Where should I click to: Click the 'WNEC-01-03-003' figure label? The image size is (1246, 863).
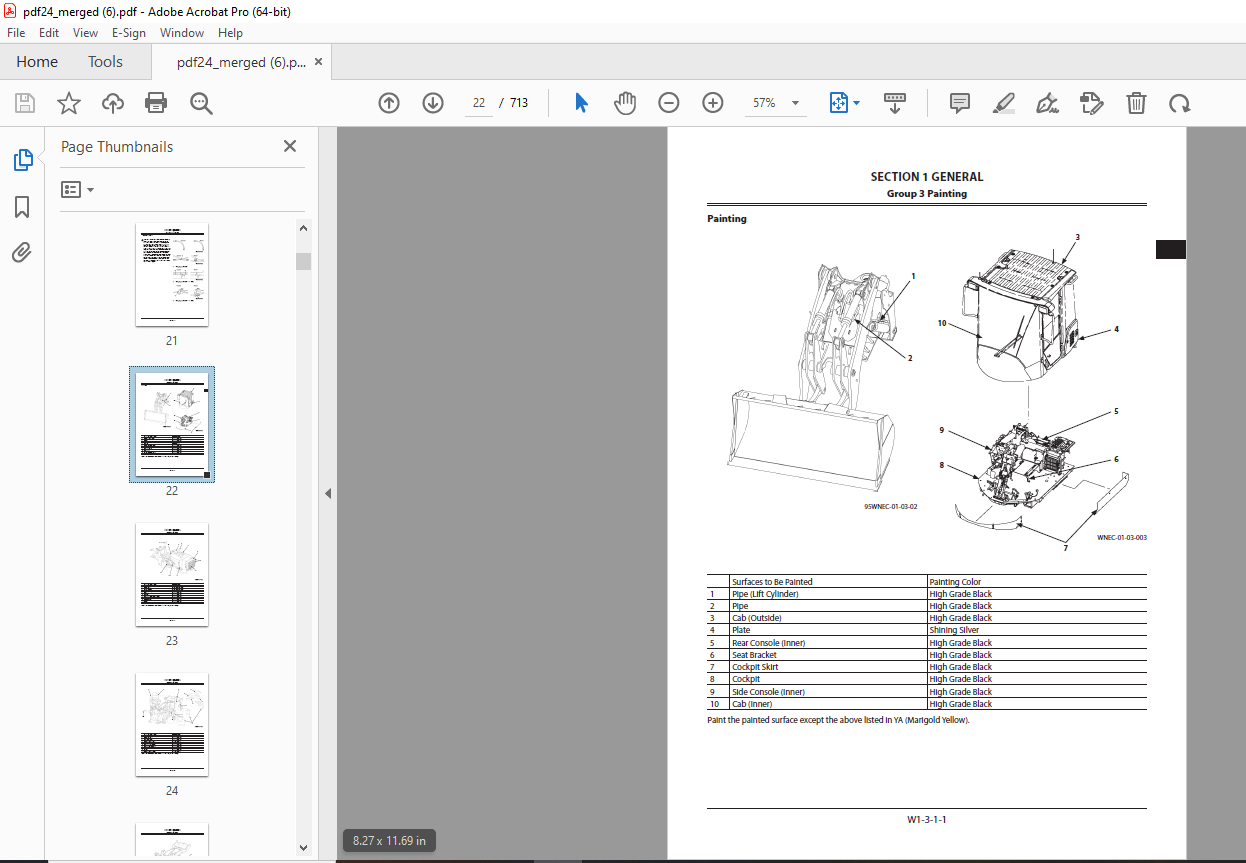(1121, 538)
